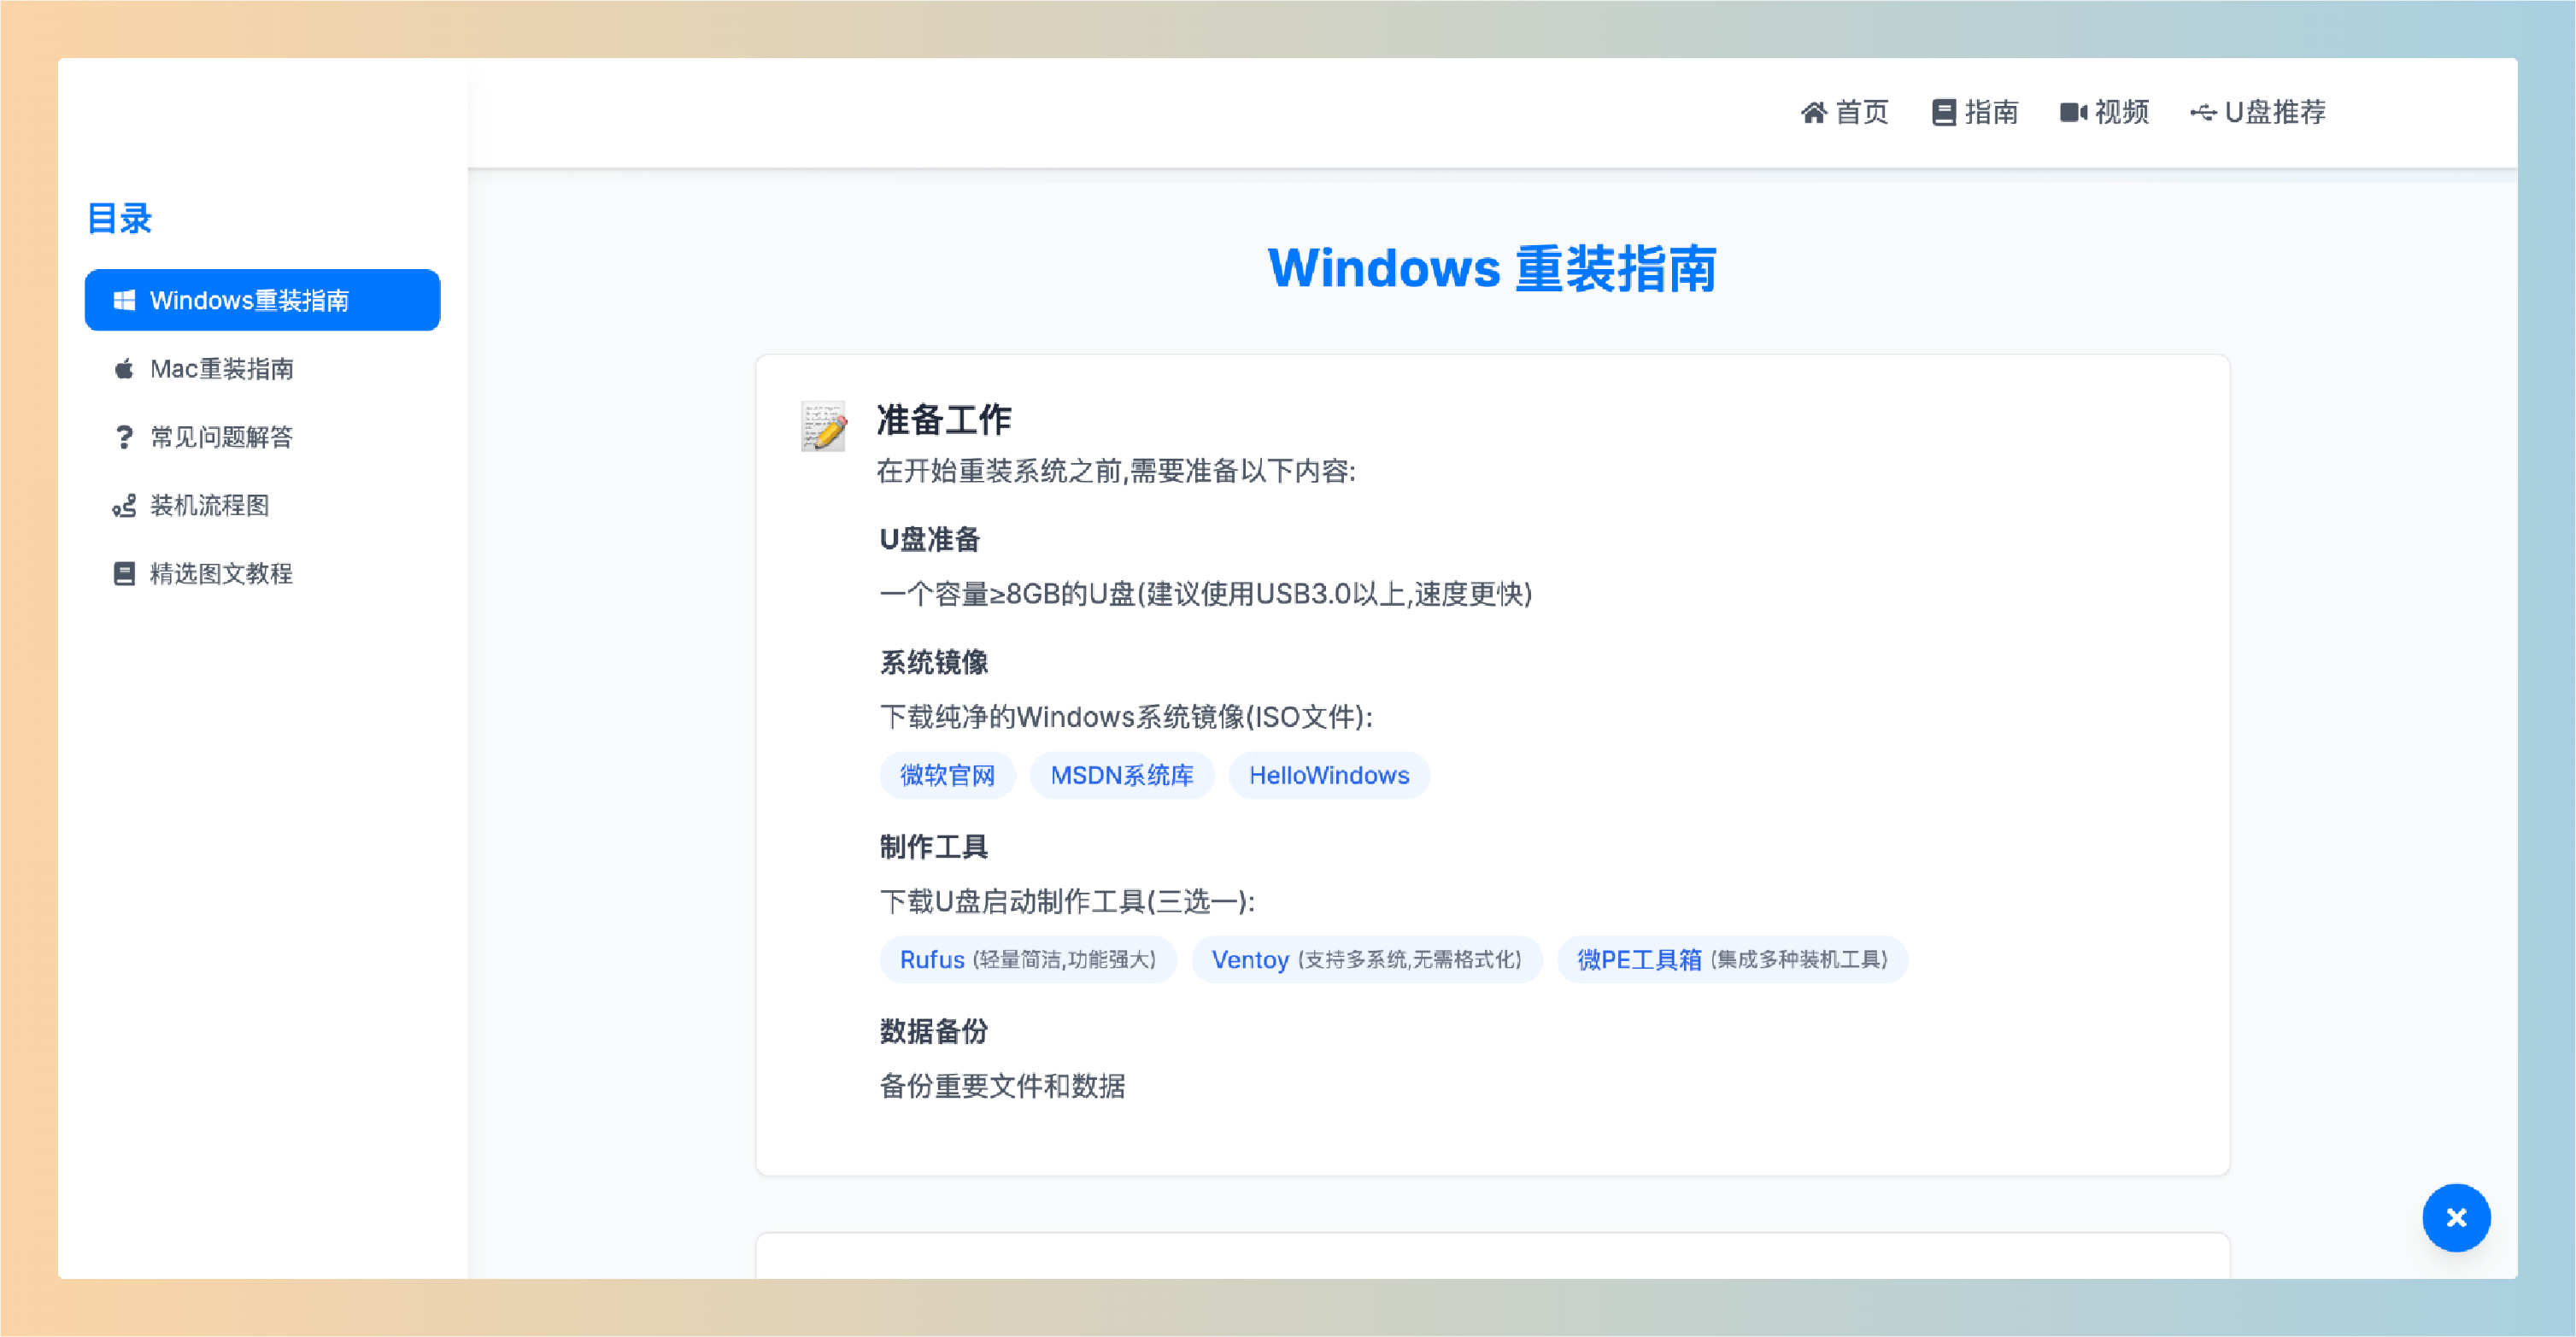
Task: Open the Ventoy tool link
Action: point(1250,960)
